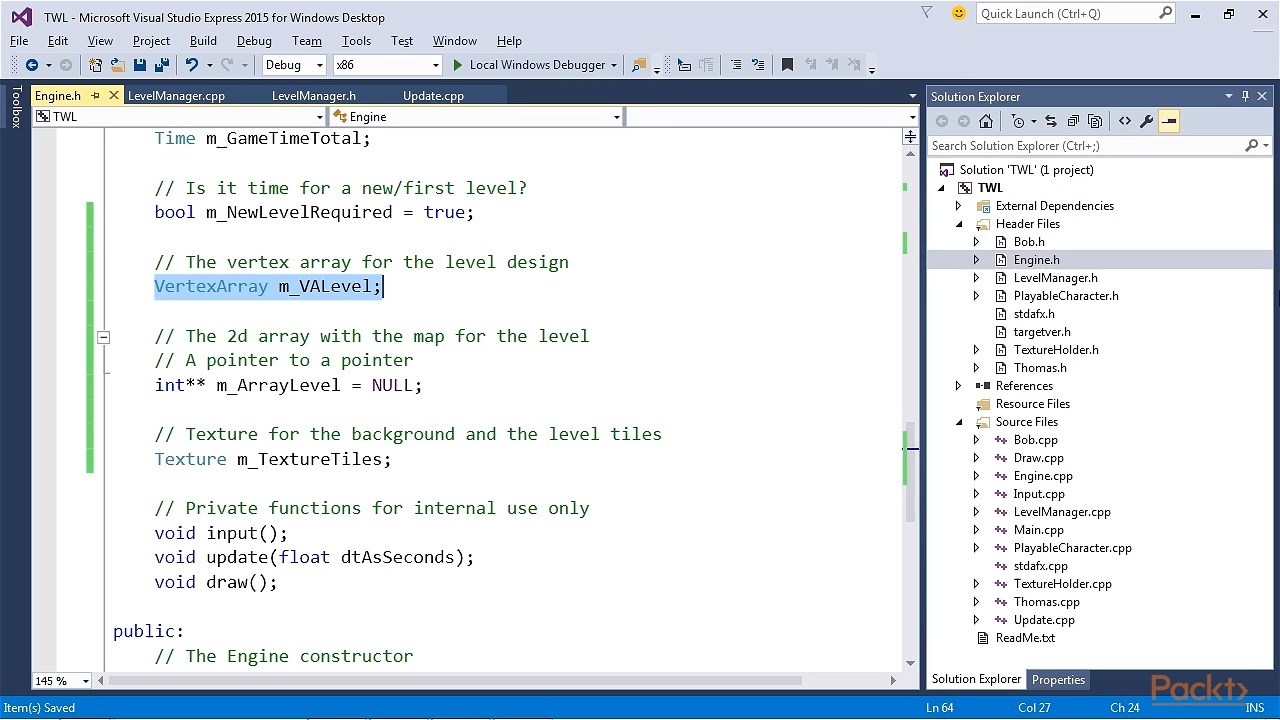Open document tabs overflow dropdown
Image resolution: width=1280 pixels, height=720 pixels.
pyautogui.click(x=912, y=96)
